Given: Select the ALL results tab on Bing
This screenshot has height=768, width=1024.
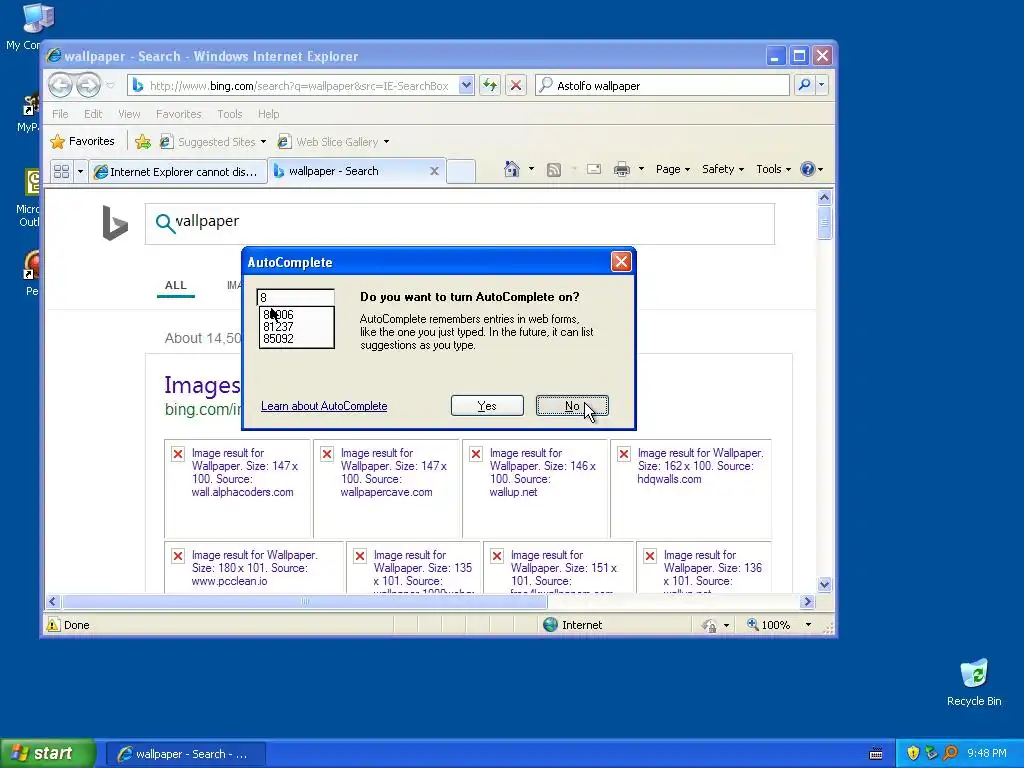Looking at the screenshot, I should point(176,285).
